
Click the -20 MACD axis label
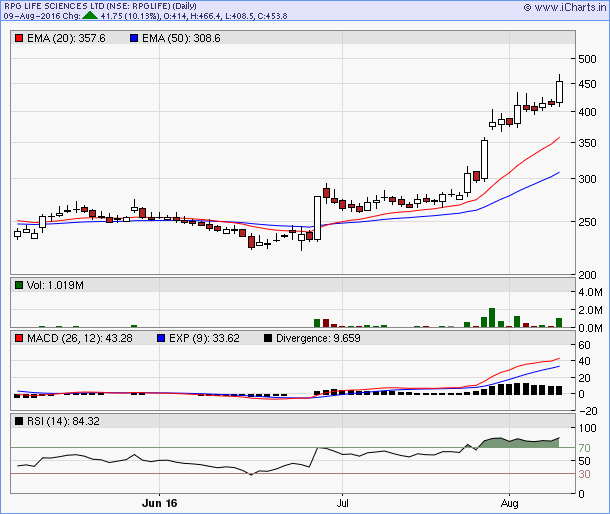[588, 411]
